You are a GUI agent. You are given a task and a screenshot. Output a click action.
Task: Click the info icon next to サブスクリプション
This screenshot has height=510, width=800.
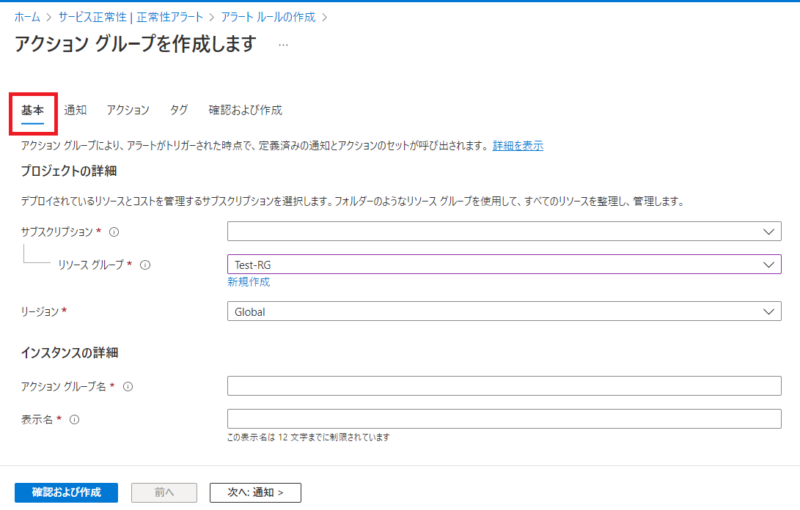(114, 232)
